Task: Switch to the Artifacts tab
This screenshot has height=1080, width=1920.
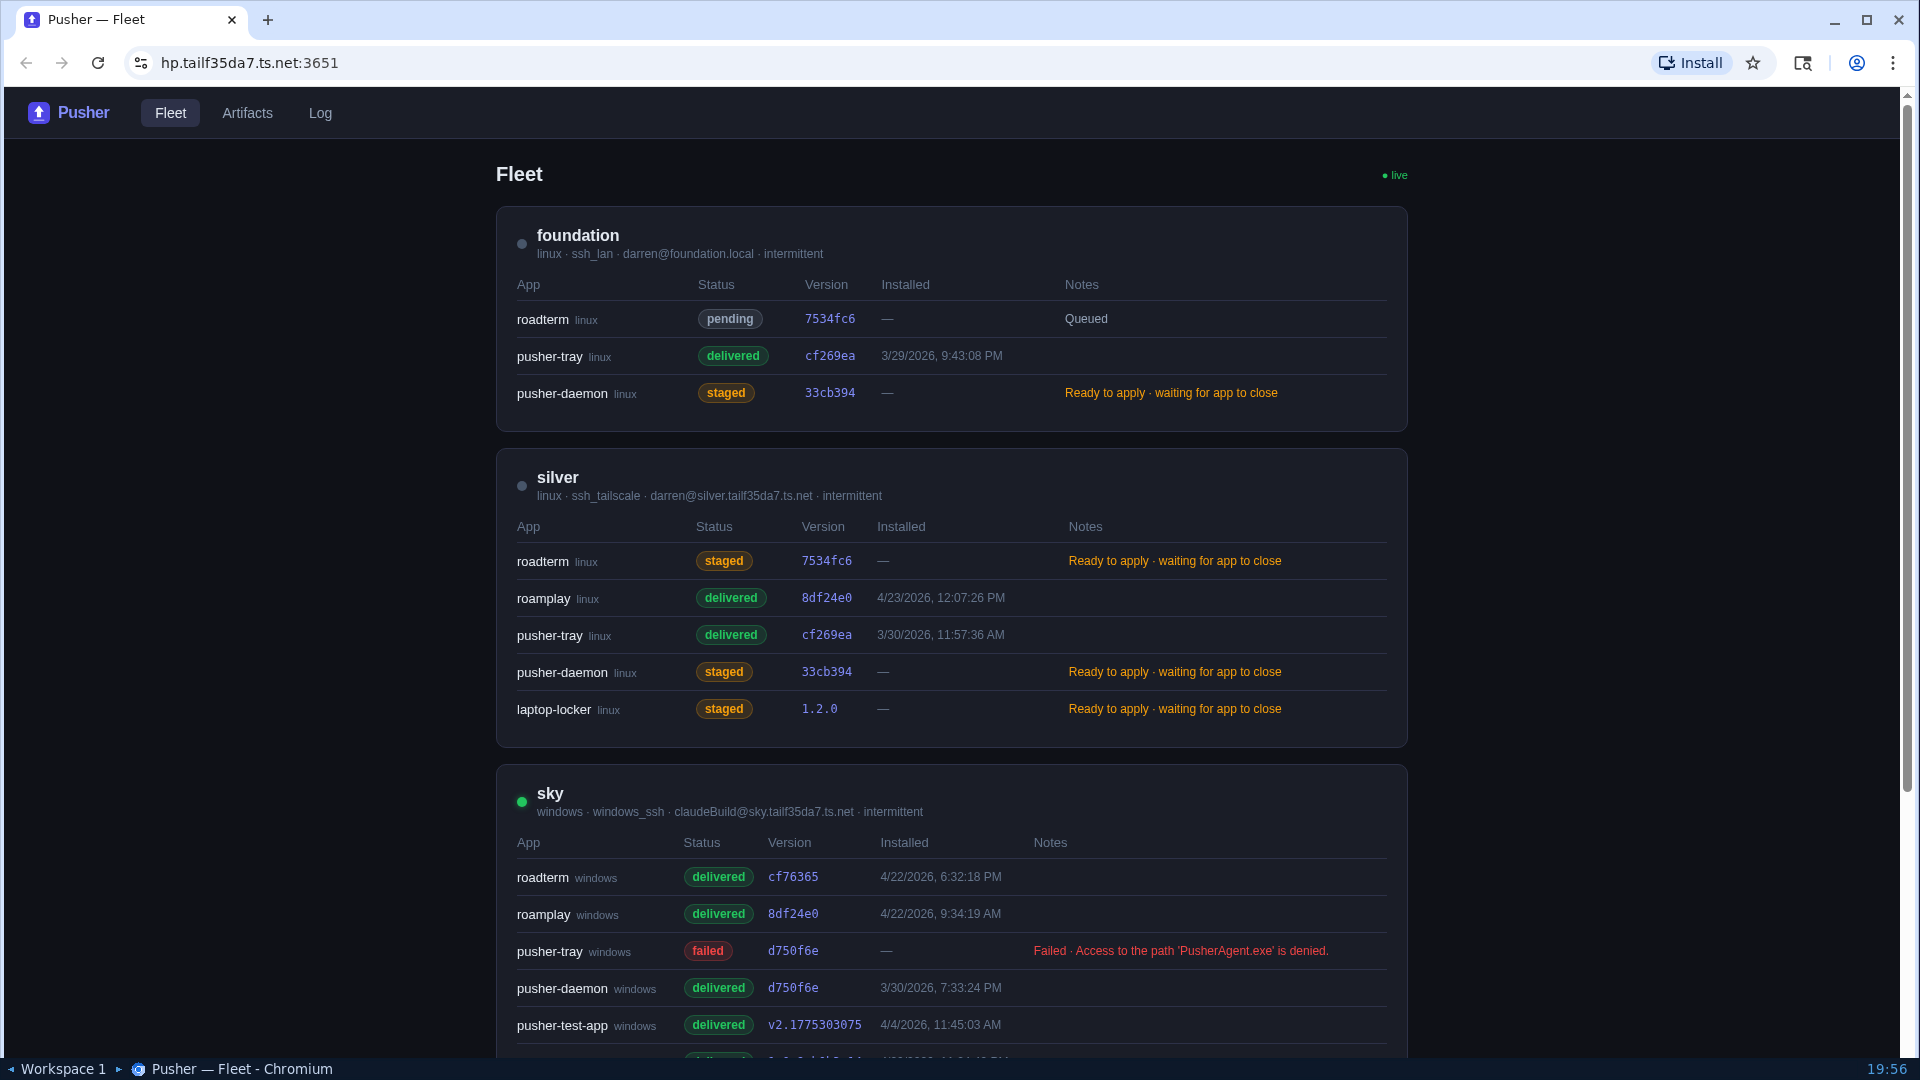Action: point(247,113)
